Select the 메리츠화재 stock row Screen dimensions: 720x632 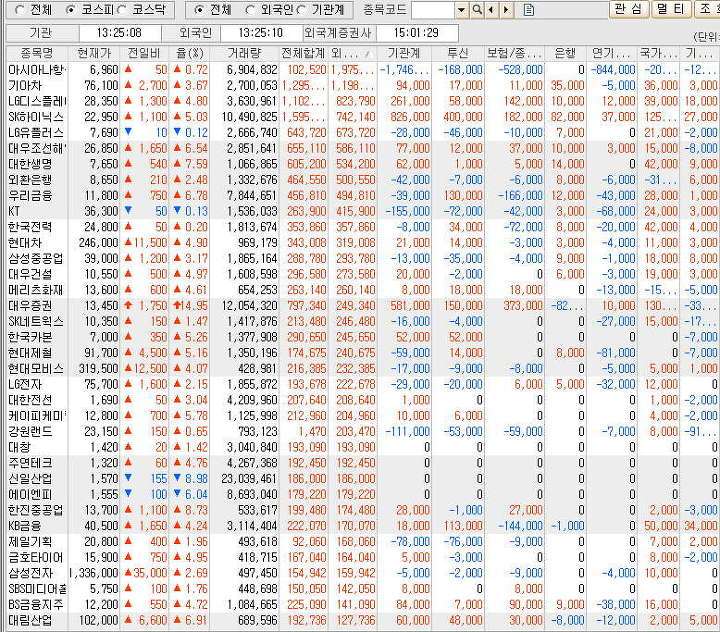[x=363, y=290]
